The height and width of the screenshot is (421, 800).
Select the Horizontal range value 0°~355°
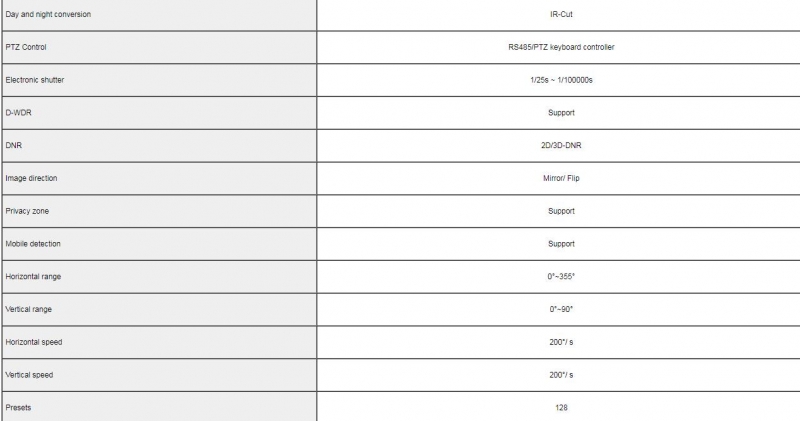(561, 277)
